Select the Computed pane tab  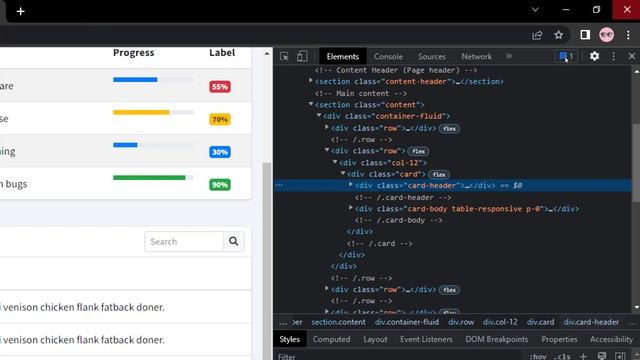(x=331, y=339)
